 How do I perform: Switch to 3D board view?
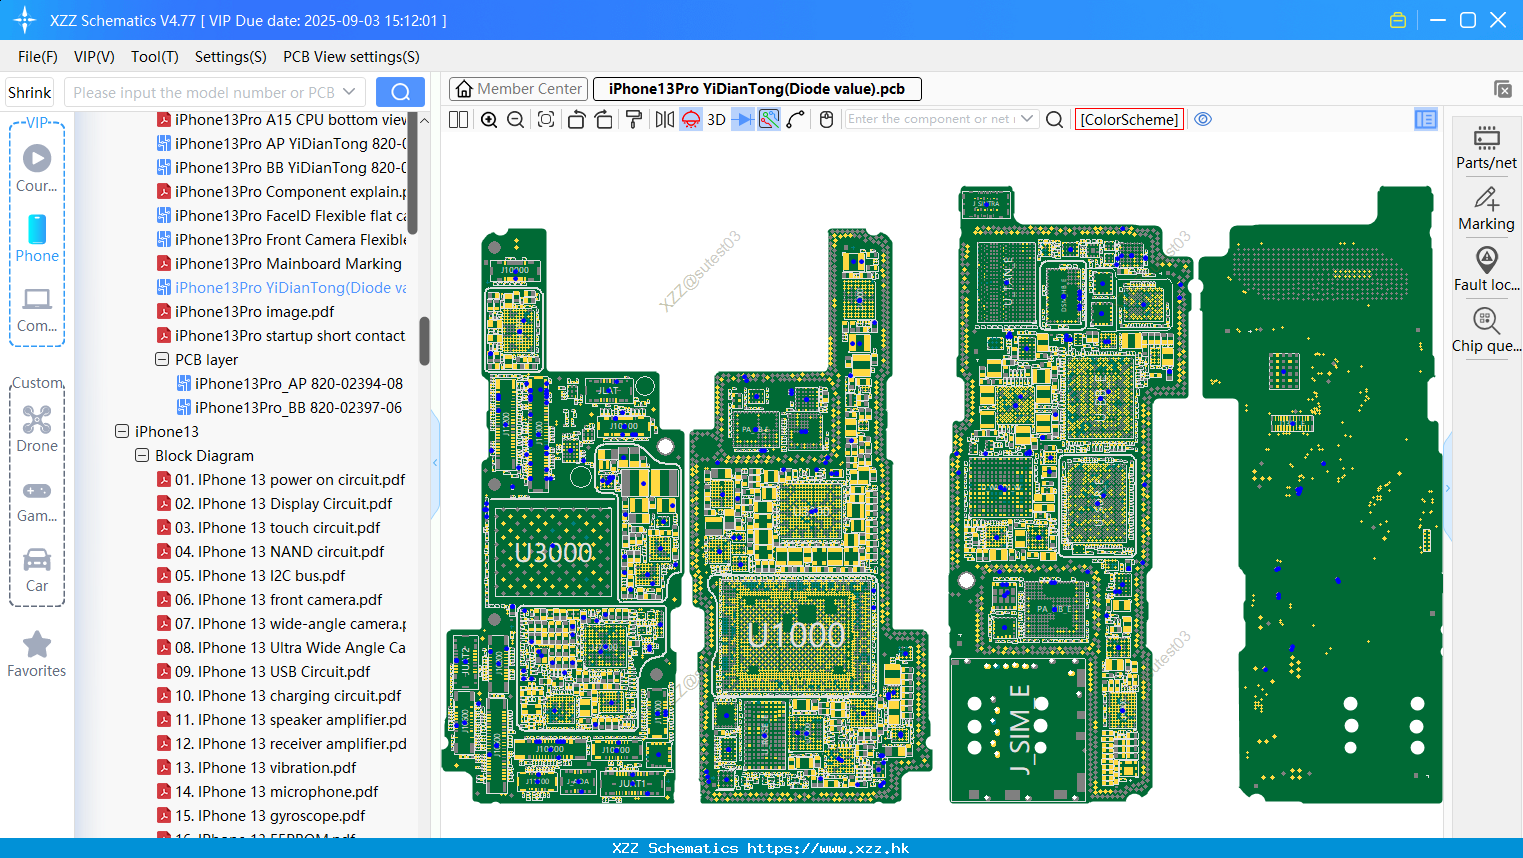pyautogui.click(x=716, y=119)
